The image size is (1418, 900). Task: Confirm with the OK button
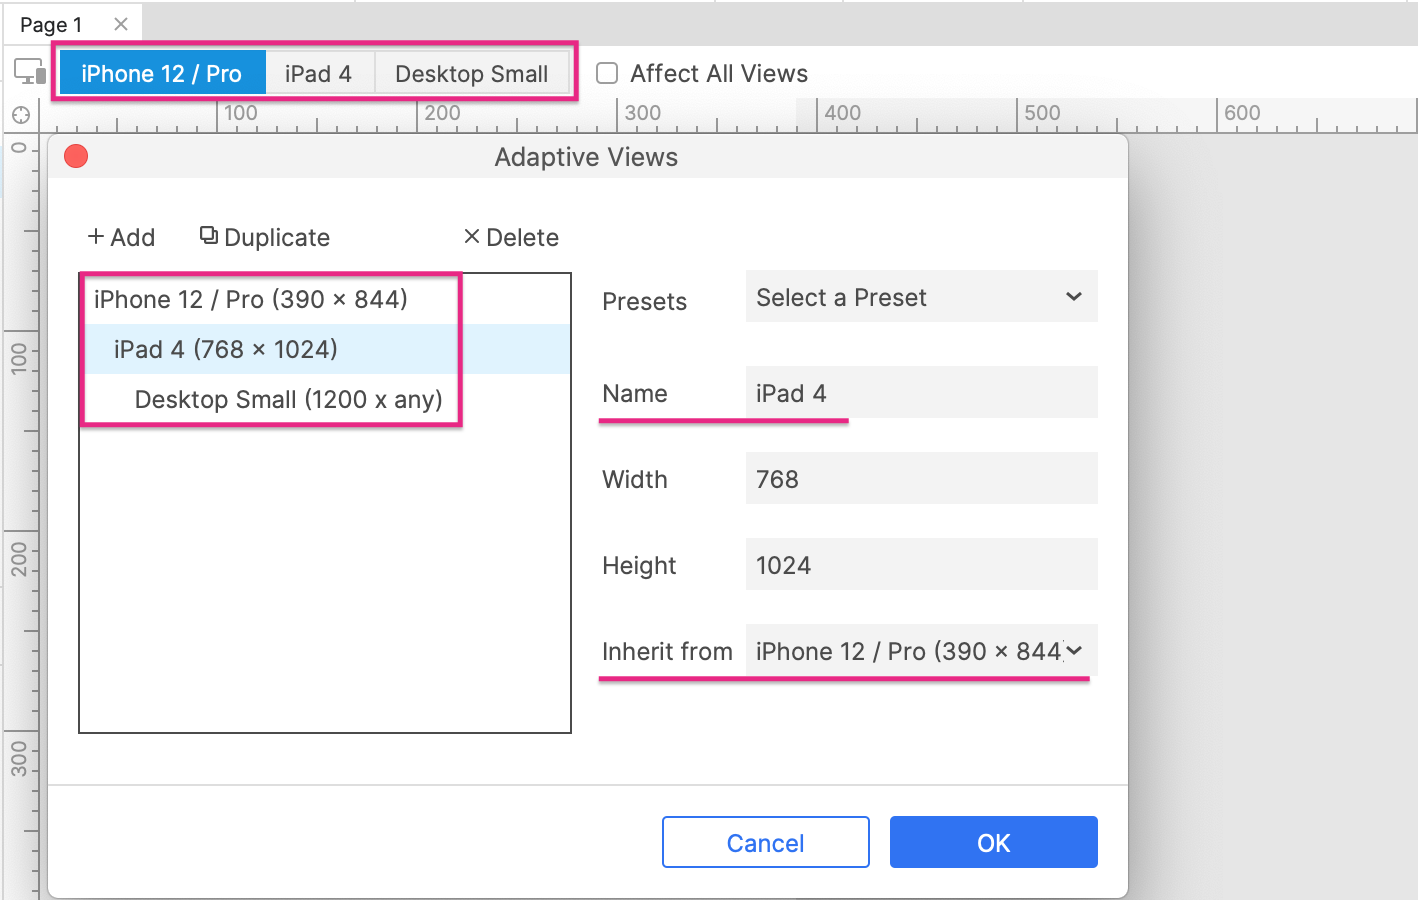993,843
